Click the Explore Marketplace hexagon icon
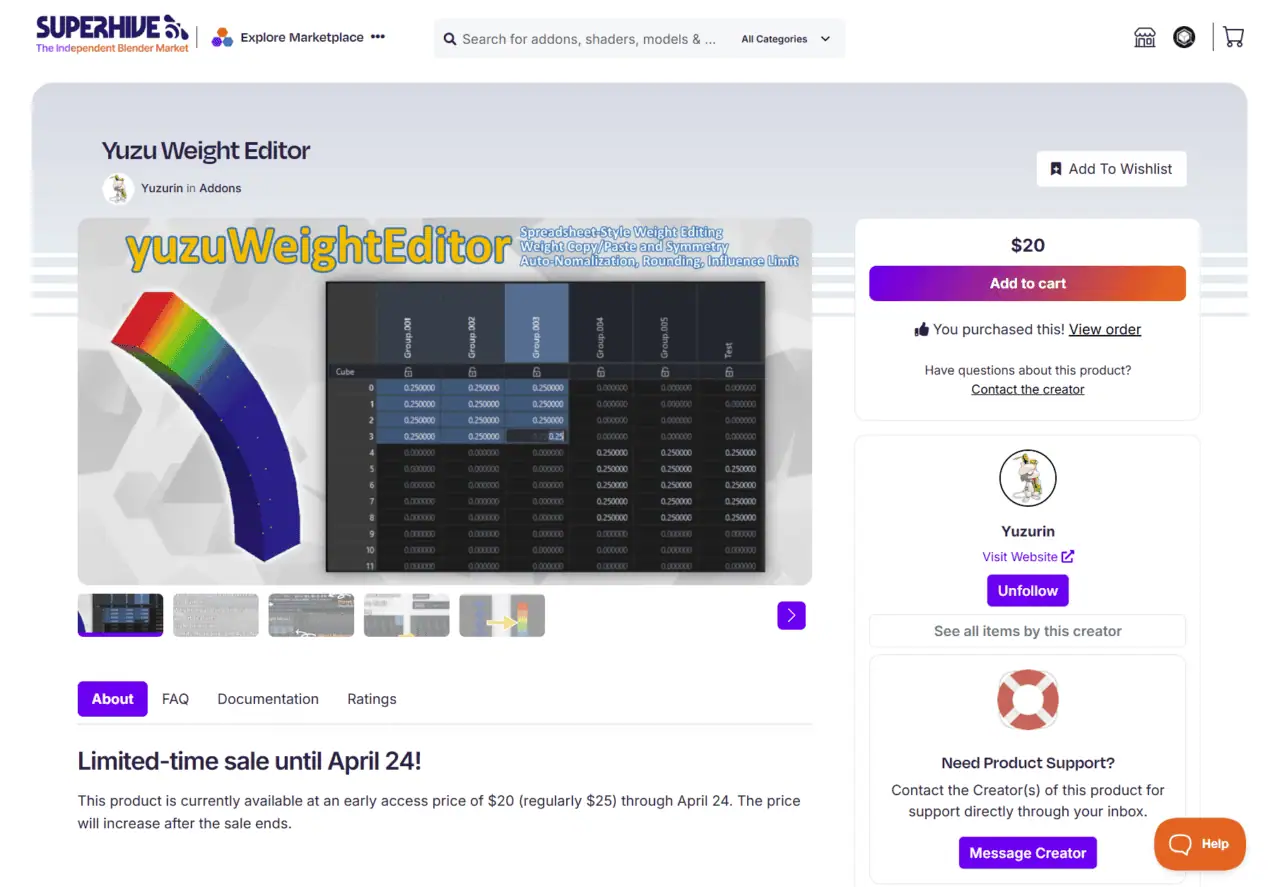This screenshot has height=887, width=1280. tap(222, 38)
